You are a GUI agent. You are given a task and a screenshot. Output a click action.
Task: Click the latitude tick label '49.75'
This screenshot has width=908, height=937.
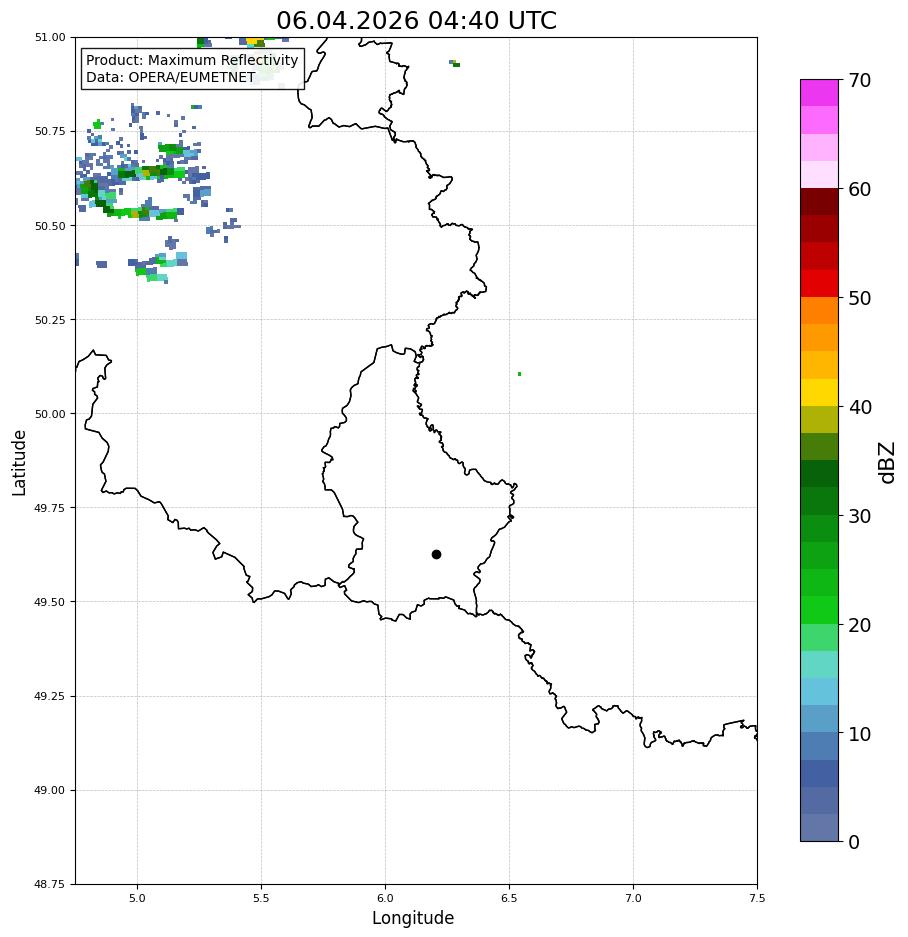tap(50, 507)
